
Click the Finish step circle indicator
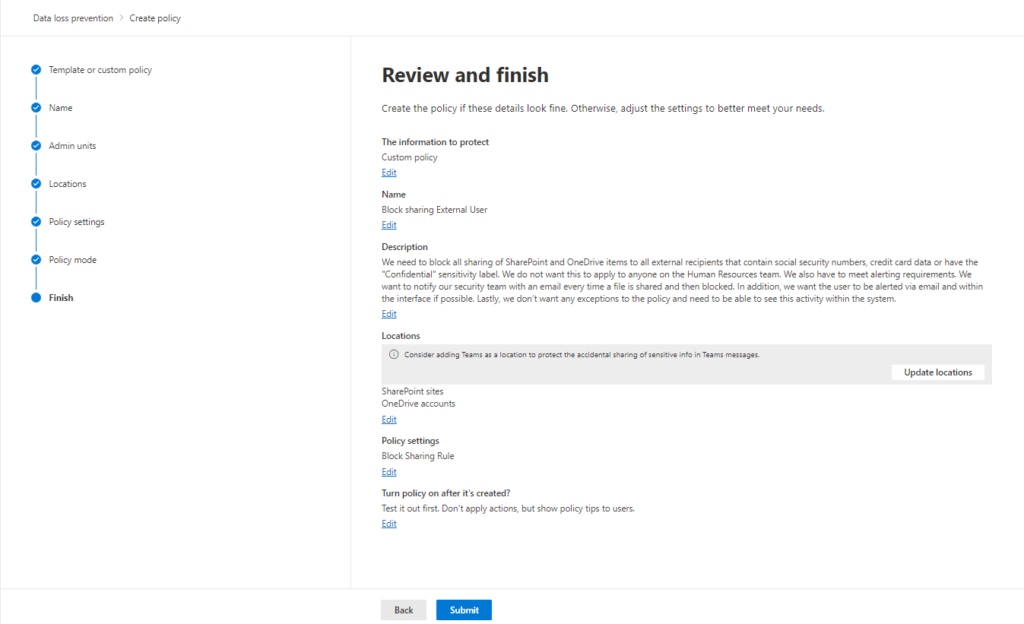point(36,298)
